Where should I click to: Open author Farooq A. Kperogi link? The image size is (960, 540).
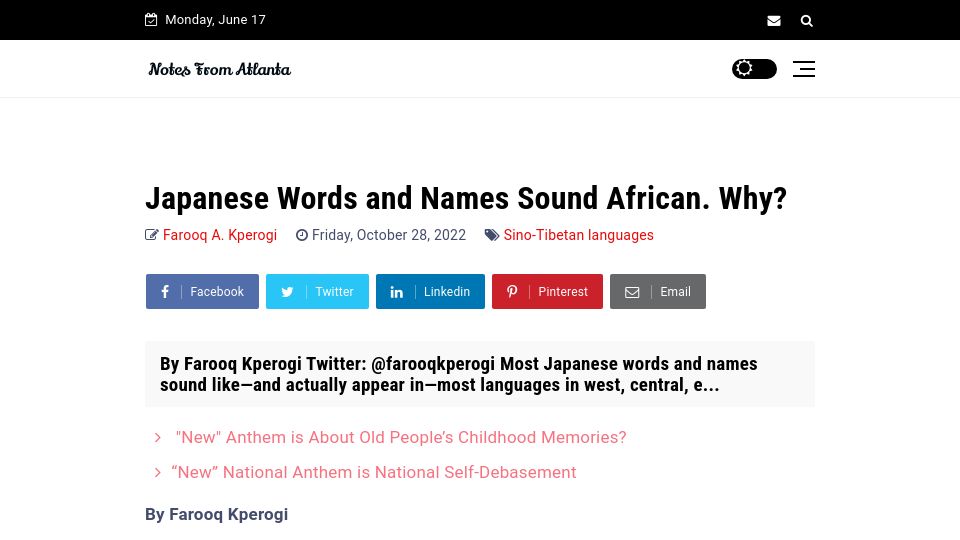pyautogui.click(x=220, y=235)
